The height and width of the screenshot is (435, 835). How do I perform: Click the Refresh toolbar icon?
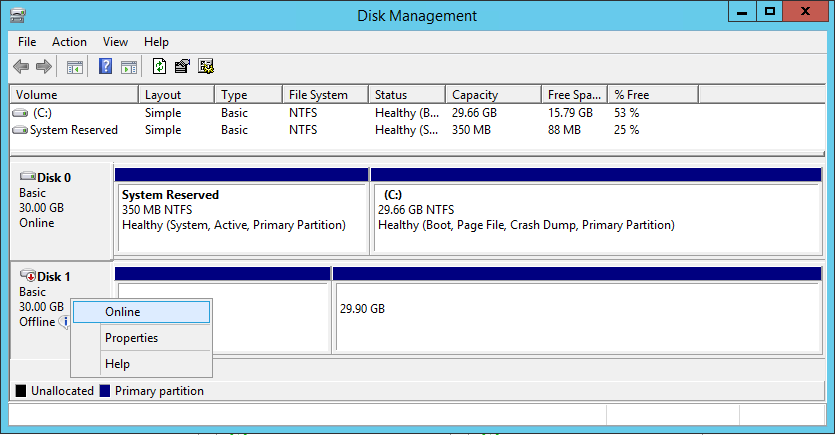click(x=159, y=66)
